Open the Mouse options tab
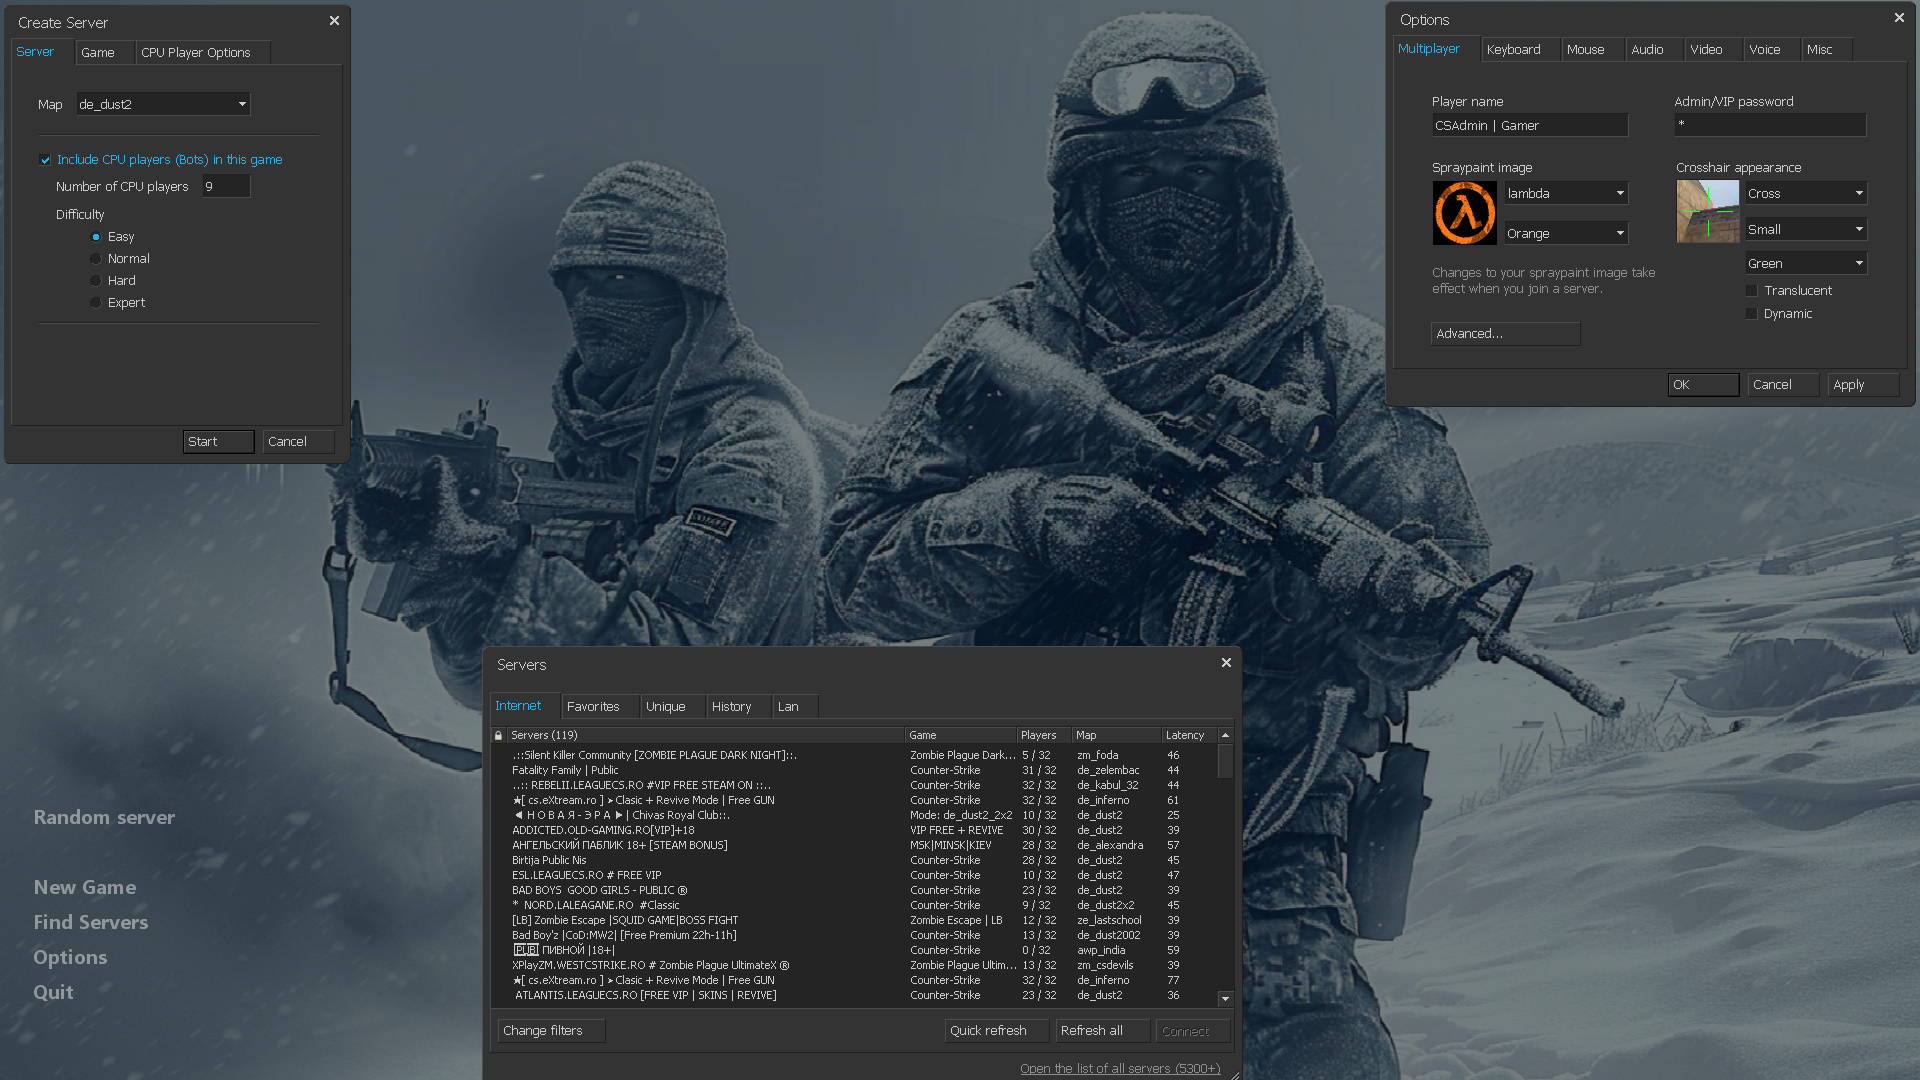This screenshot has height=1080, width=1920. click(1593, 50)
